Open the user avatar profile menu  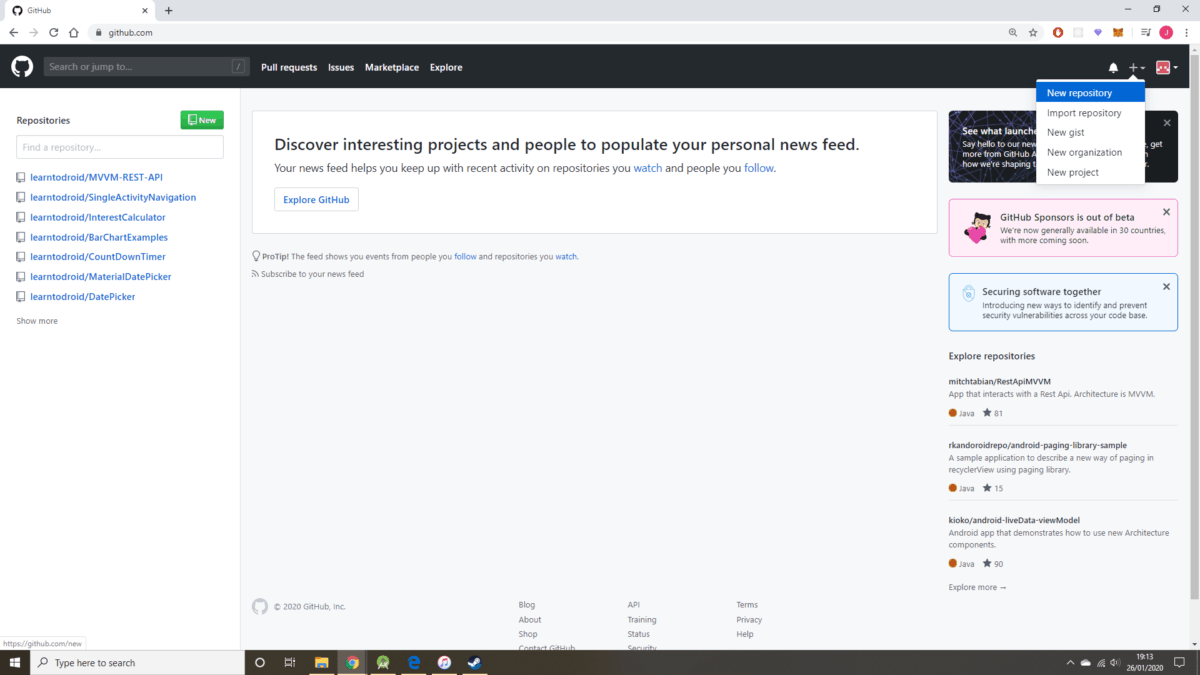1165,68
